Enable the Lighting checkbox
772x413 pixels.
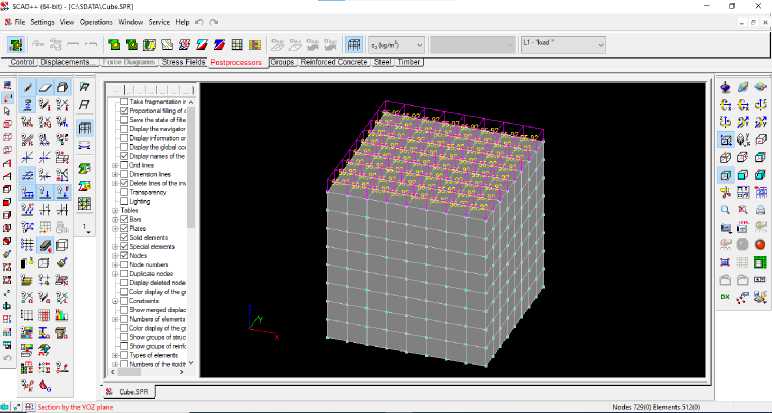coord(124,201)
